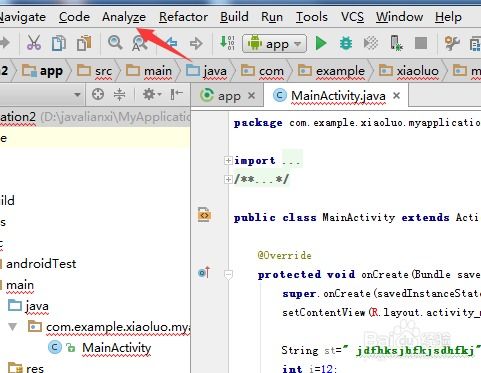Image resolution: width=481 pixels, height=373 pixels.
Task: Select androidTest folder in project tree
Action: pos(41,264)
